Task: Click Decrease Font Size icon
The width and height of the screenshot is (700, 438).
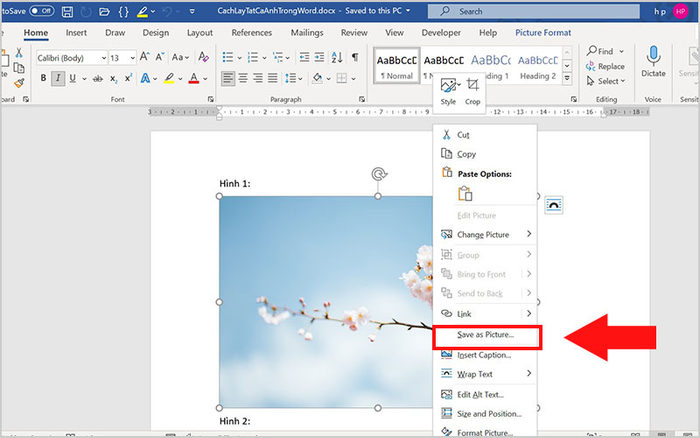Action: pos(160,57)
